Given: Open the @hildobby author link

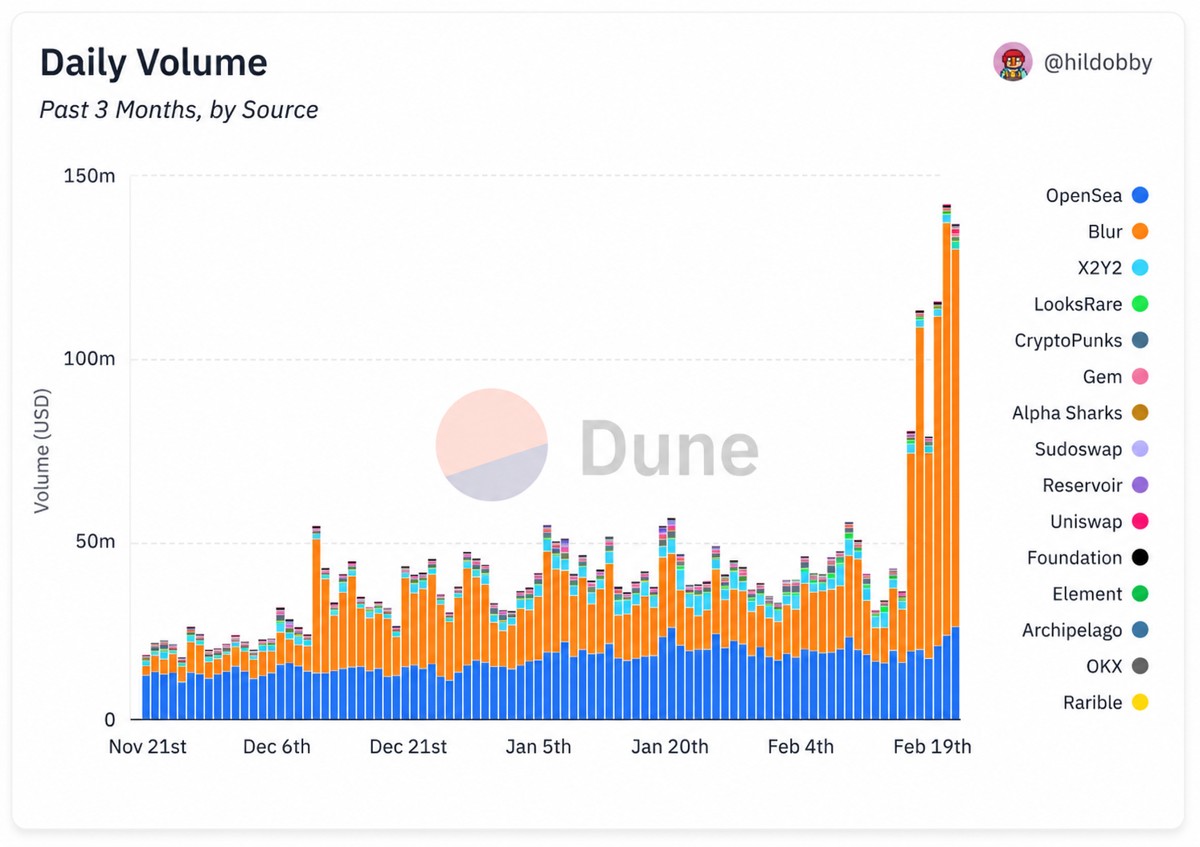Looking at the screenshot, I should (1098, 62).
